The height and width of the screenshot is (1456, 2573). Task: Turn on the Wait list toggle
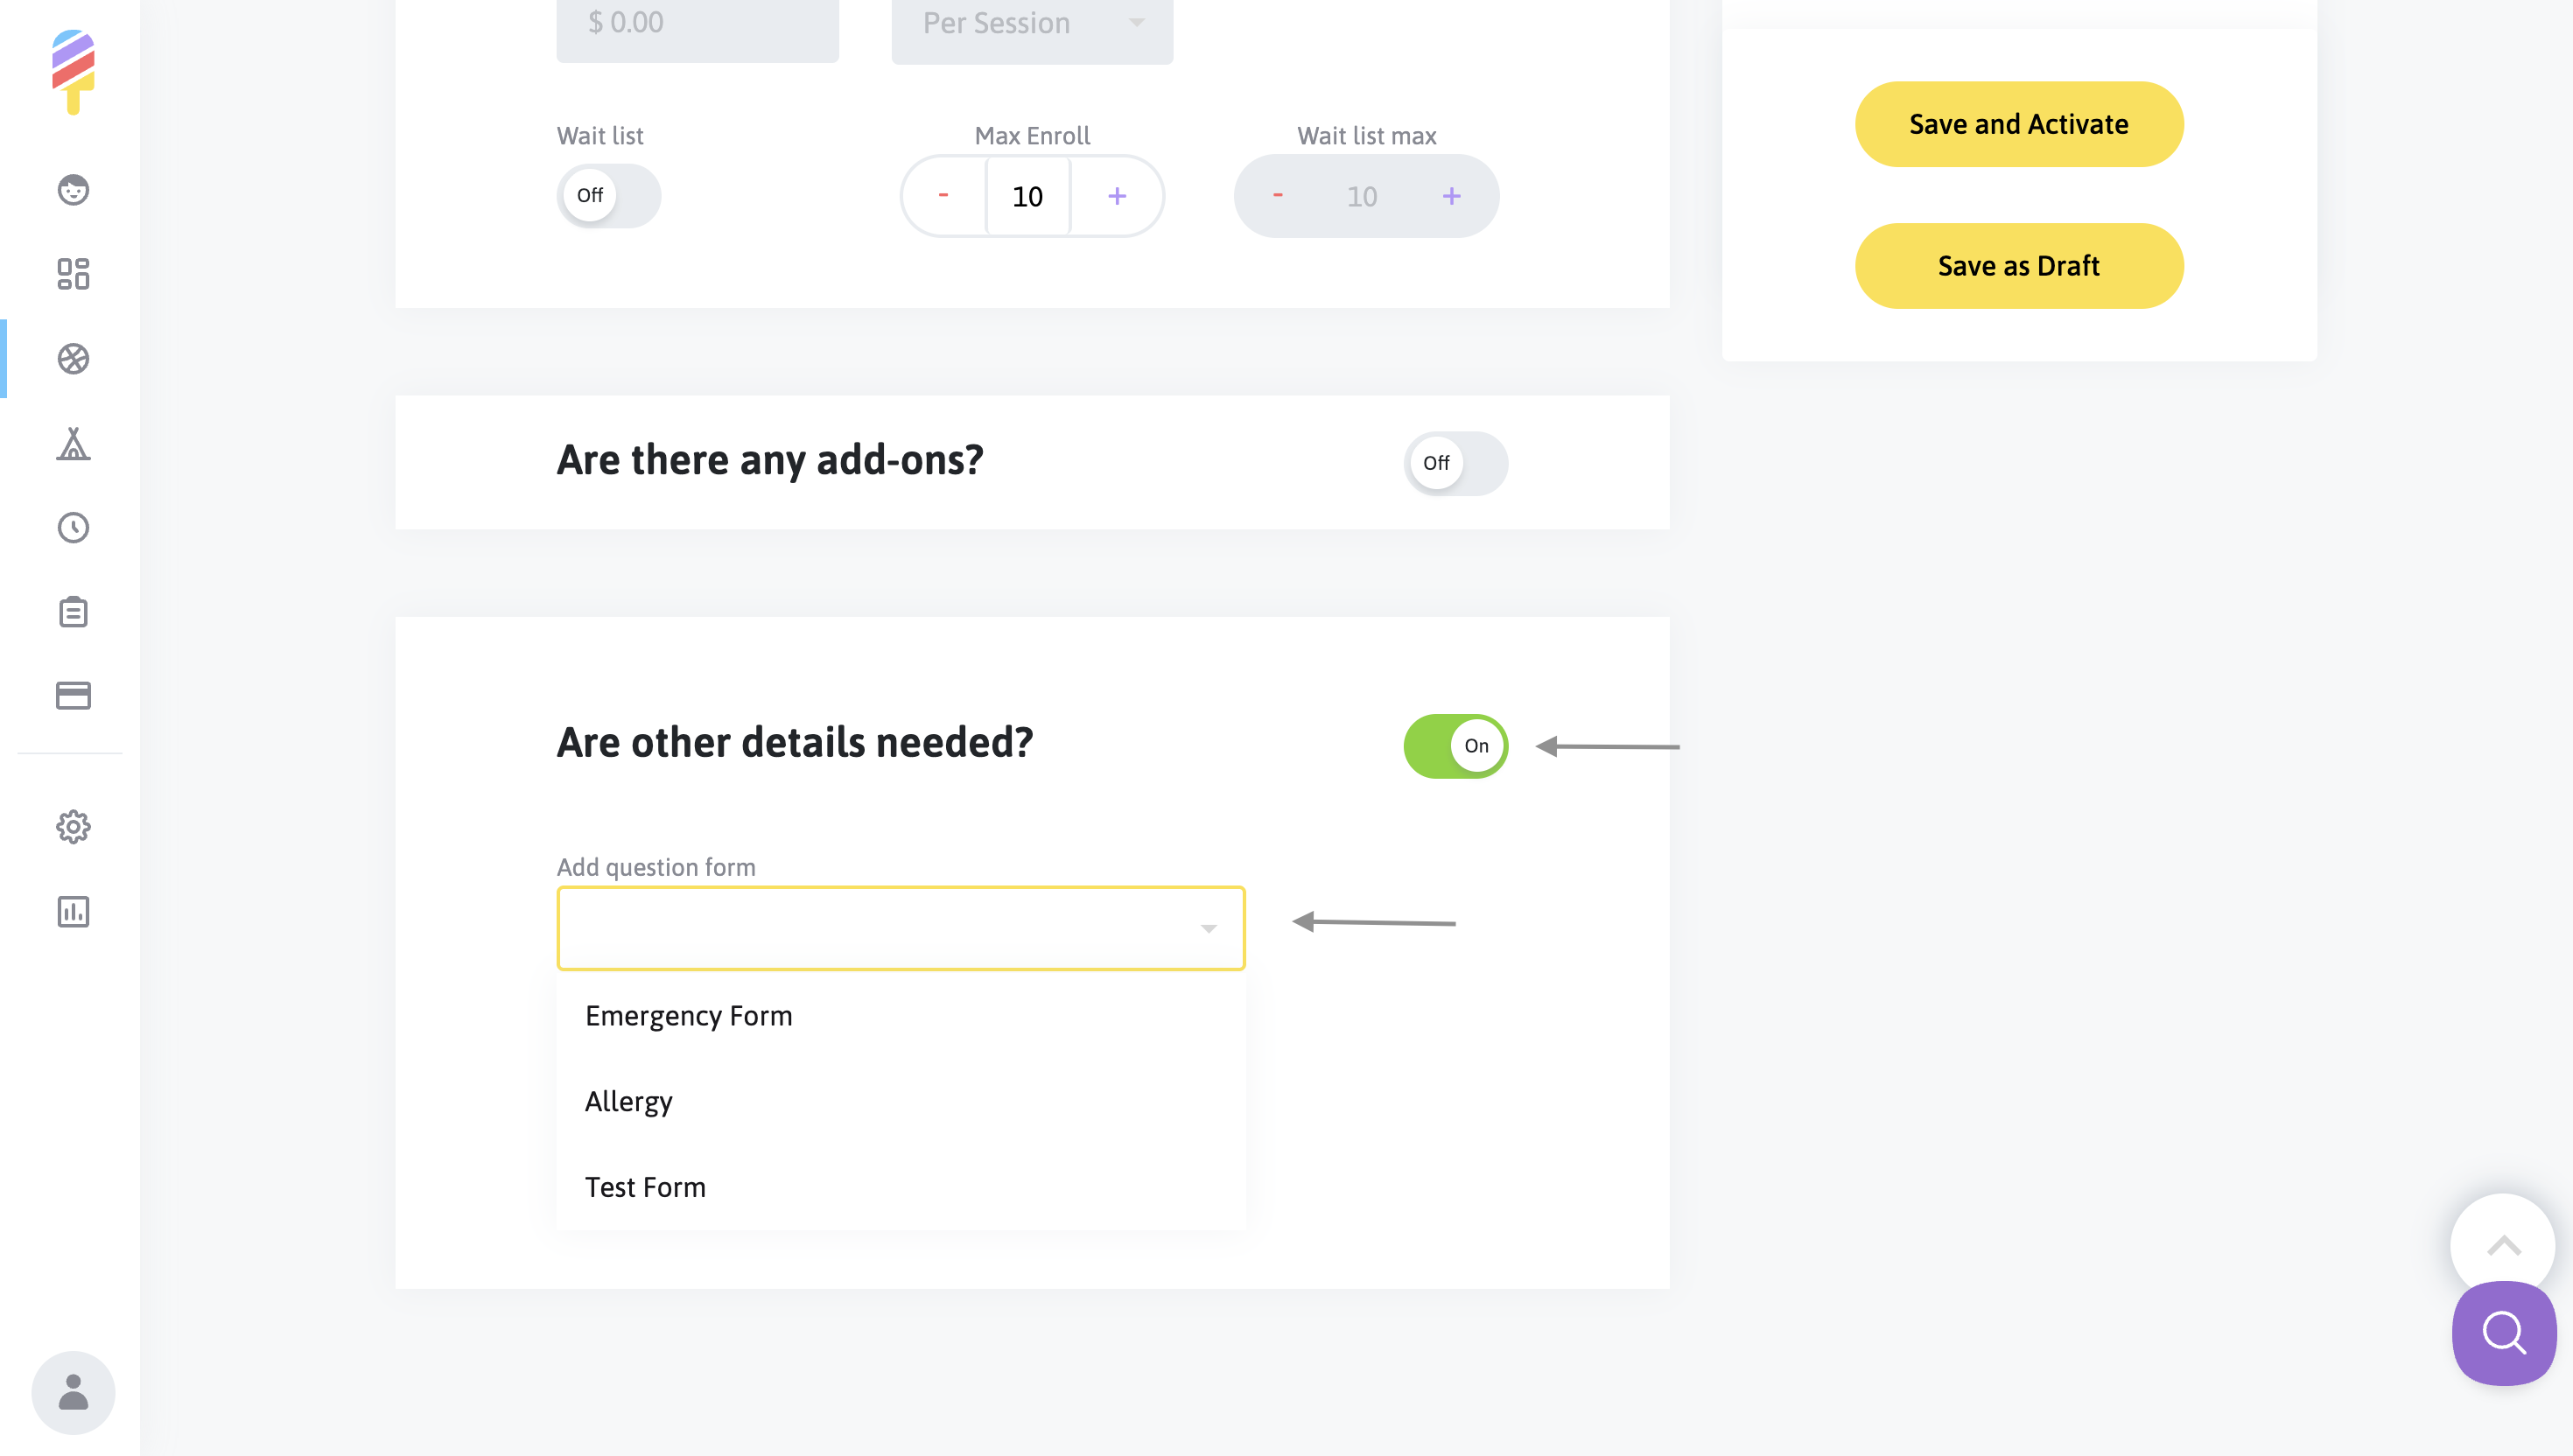(608, 196)
